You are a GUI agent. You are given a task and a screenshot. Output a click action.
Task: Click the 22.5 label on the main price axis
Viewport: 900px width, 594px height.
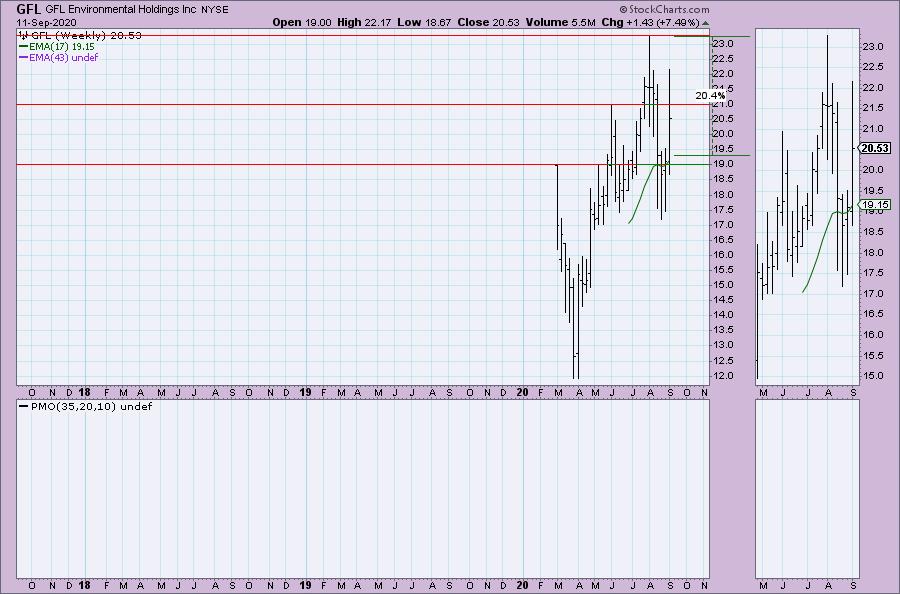(722, 59)
